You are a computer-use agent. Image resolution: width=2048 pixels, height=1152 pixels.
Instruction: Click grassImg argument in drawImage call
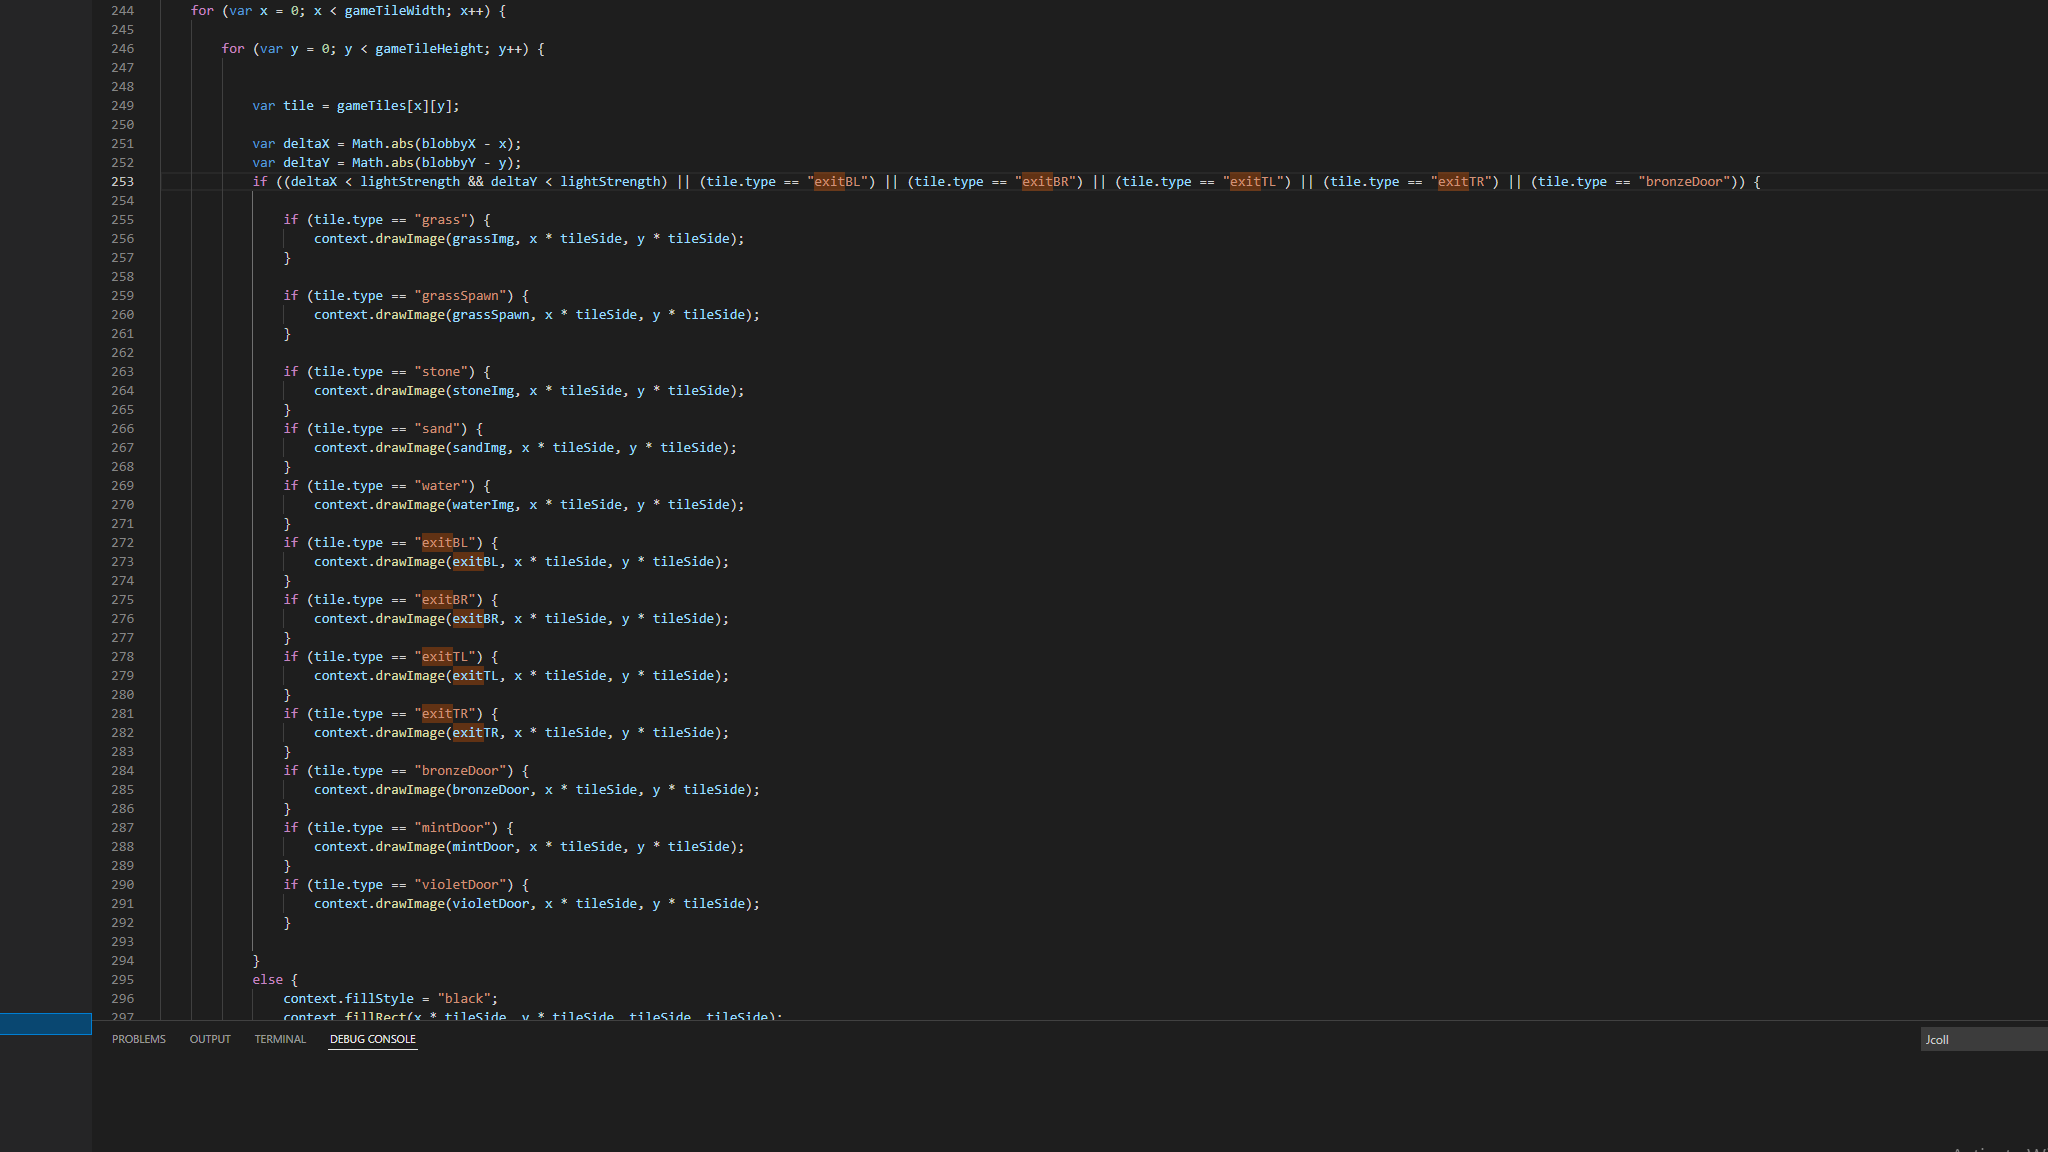pos(483,239)
